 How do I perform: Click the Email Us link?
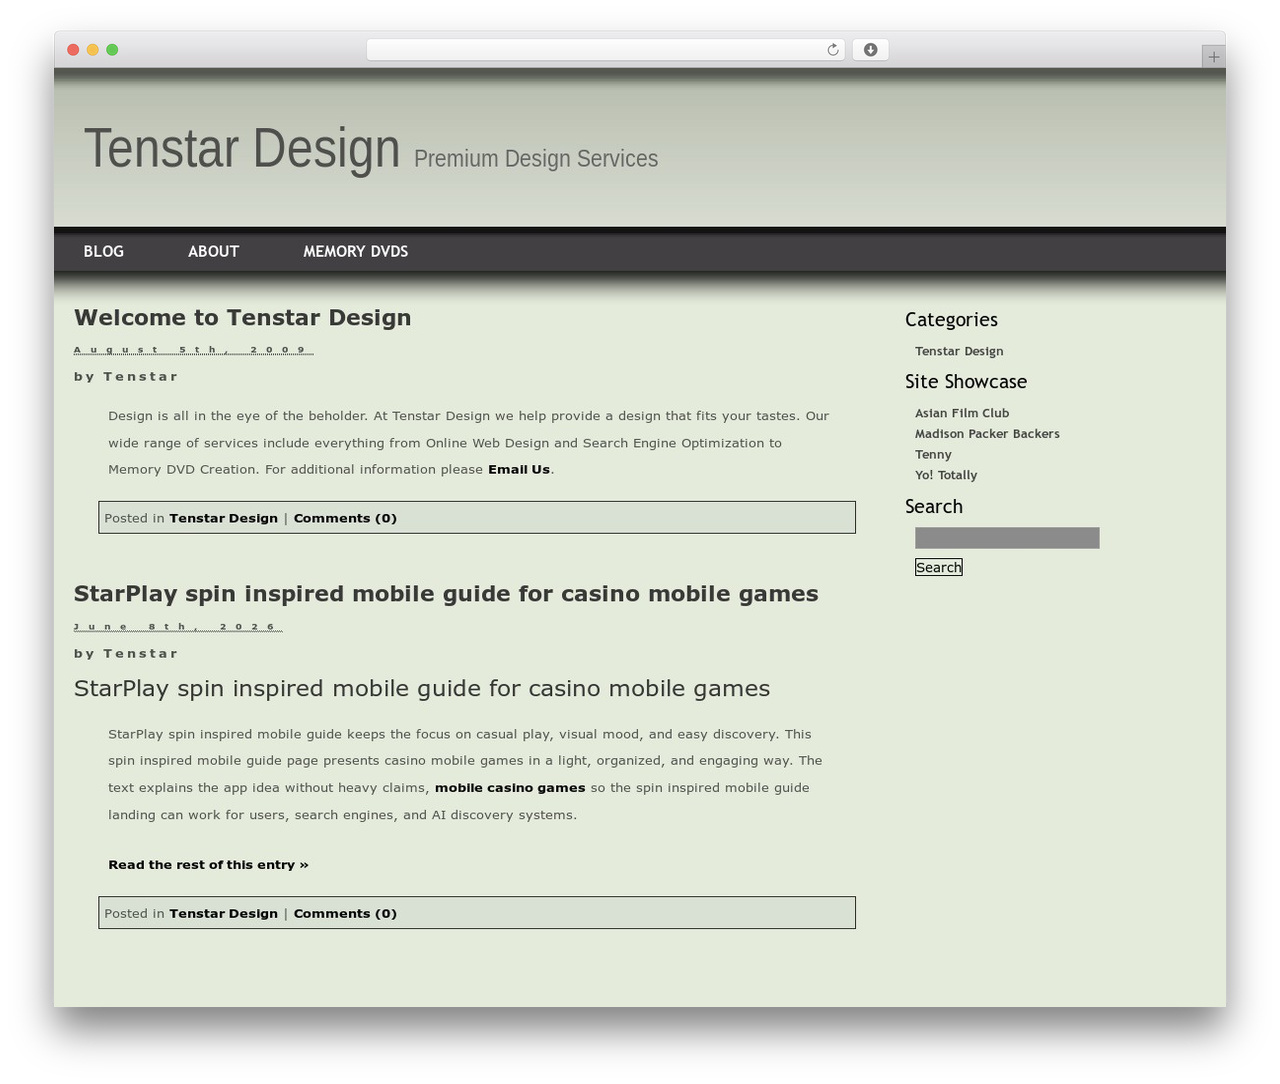(x=519, y=469)
